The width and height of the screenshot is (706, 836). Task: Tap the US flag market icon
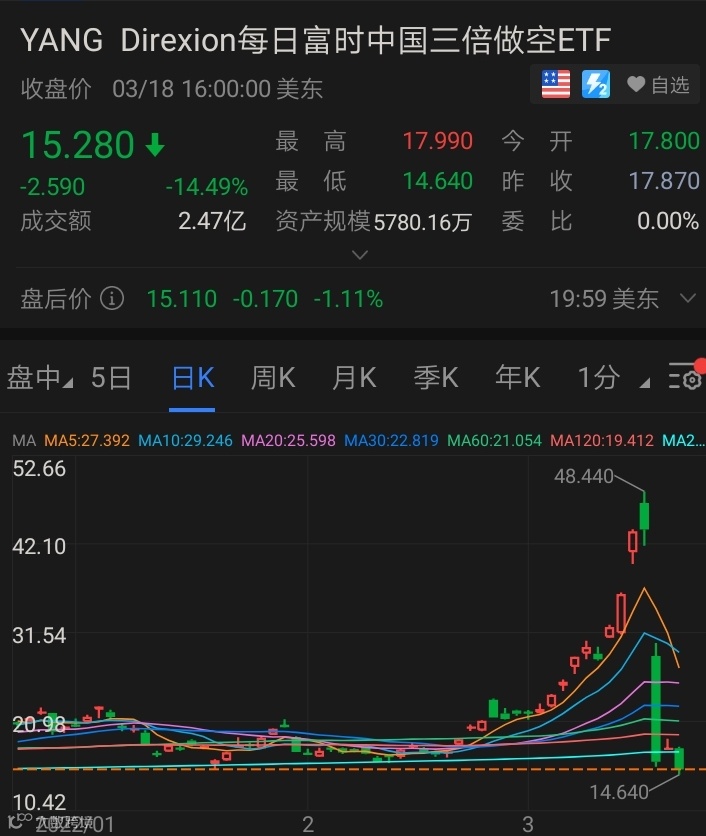click(x=556, y=84)
